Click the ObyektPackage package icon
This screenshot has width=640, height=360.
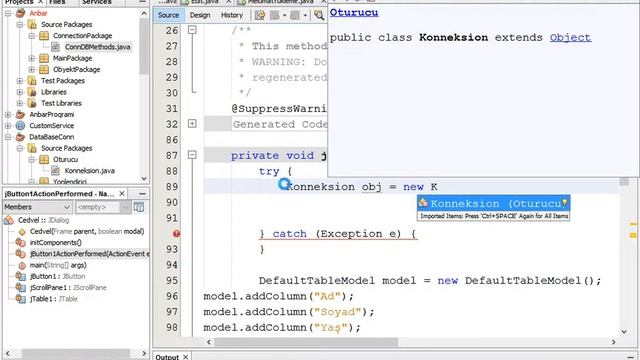[44, 69]
